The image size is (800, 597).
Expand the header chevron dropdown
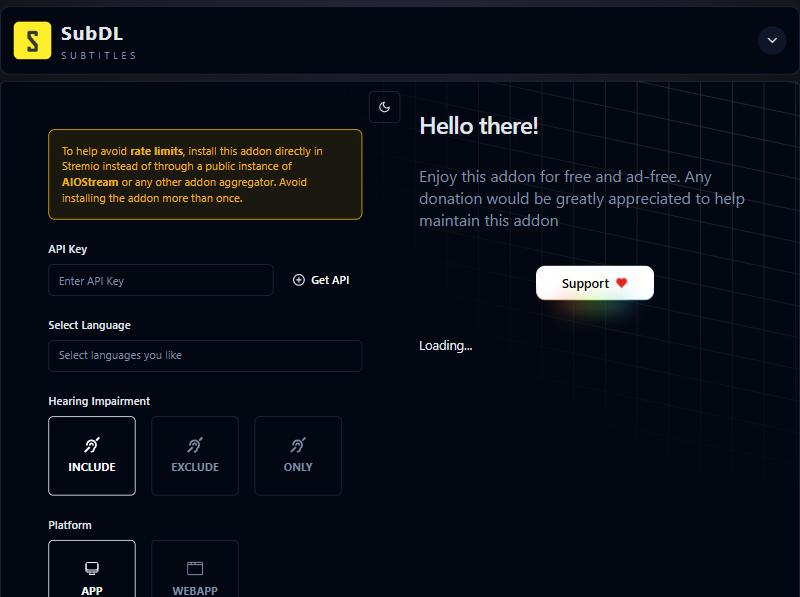[x=772, y=40]
